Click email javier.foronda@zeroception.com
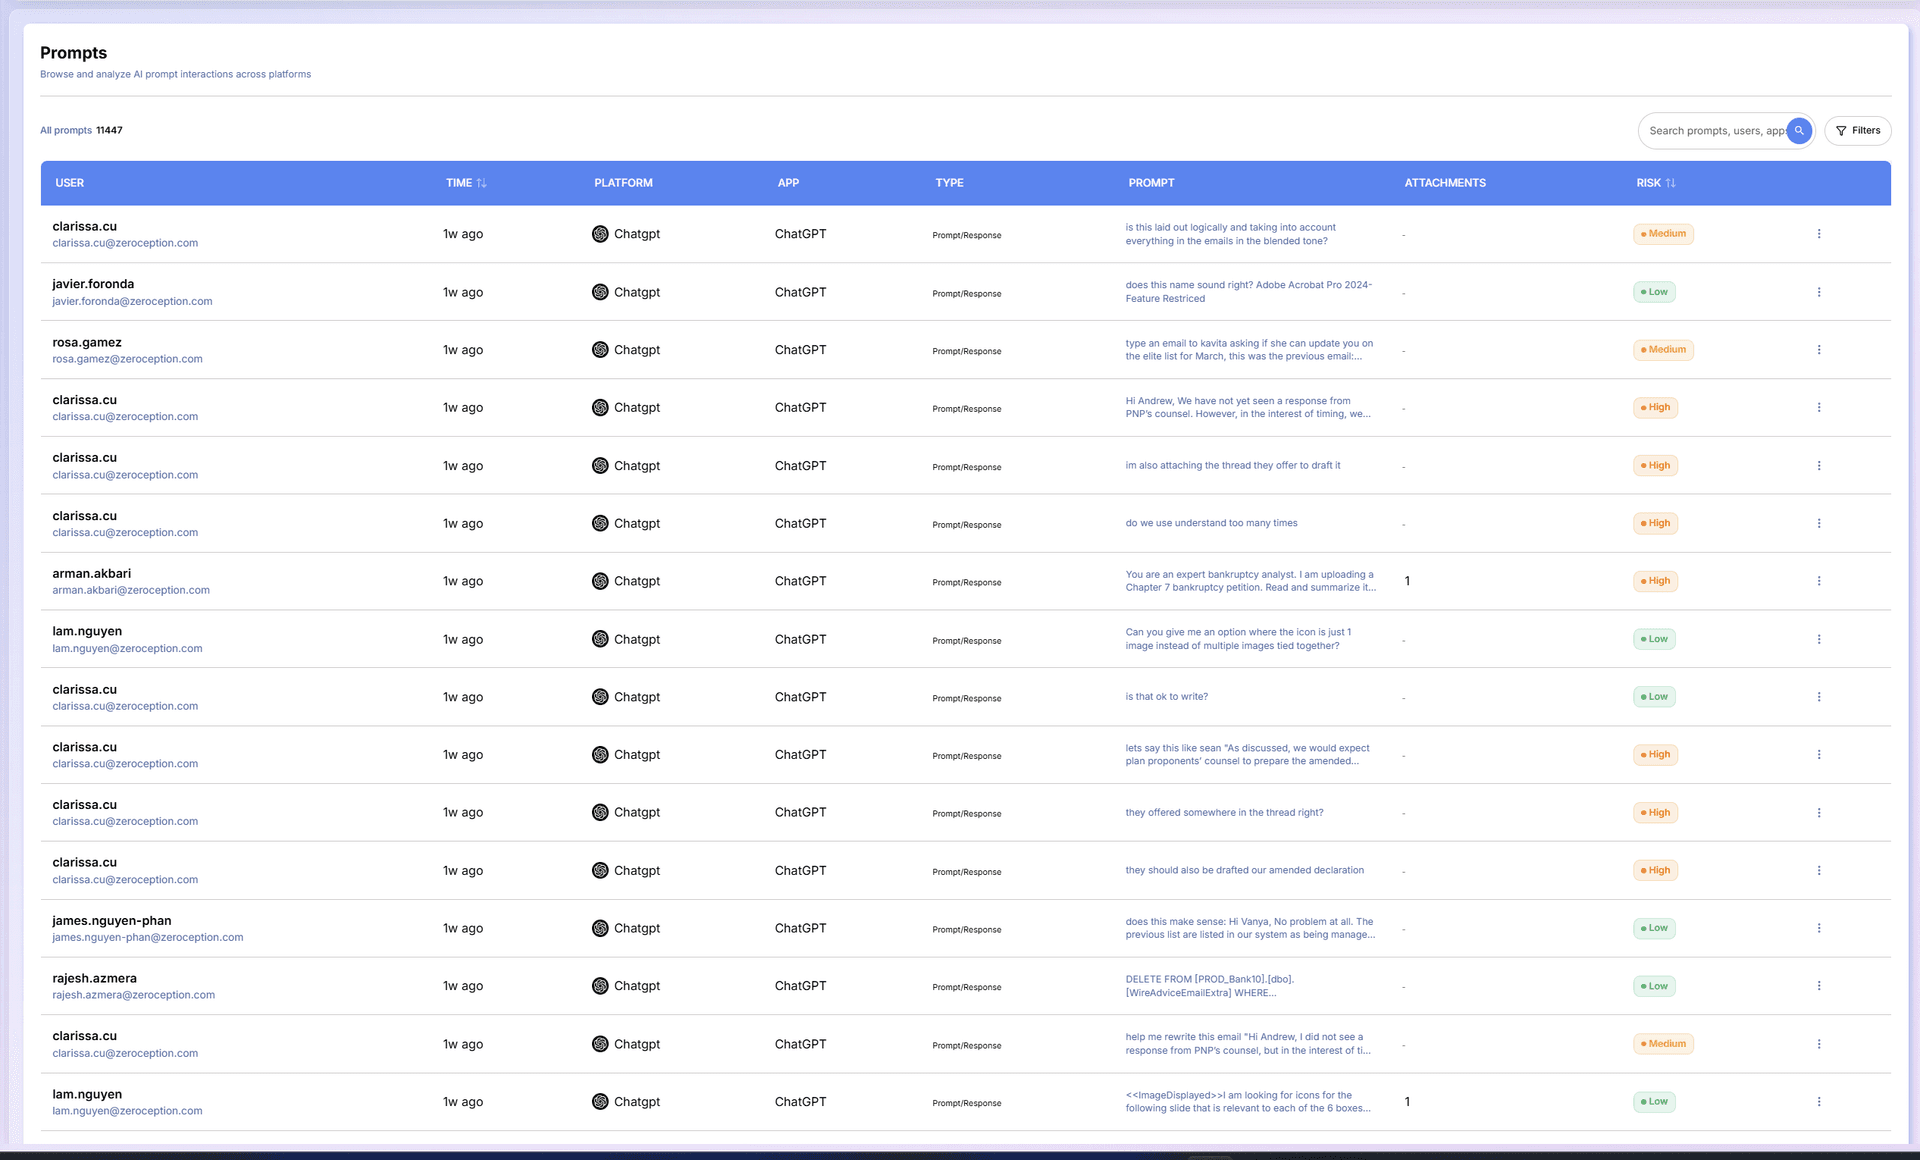Image resolution: width=1920 pixels, height=1160 pixels. point(132,301)
